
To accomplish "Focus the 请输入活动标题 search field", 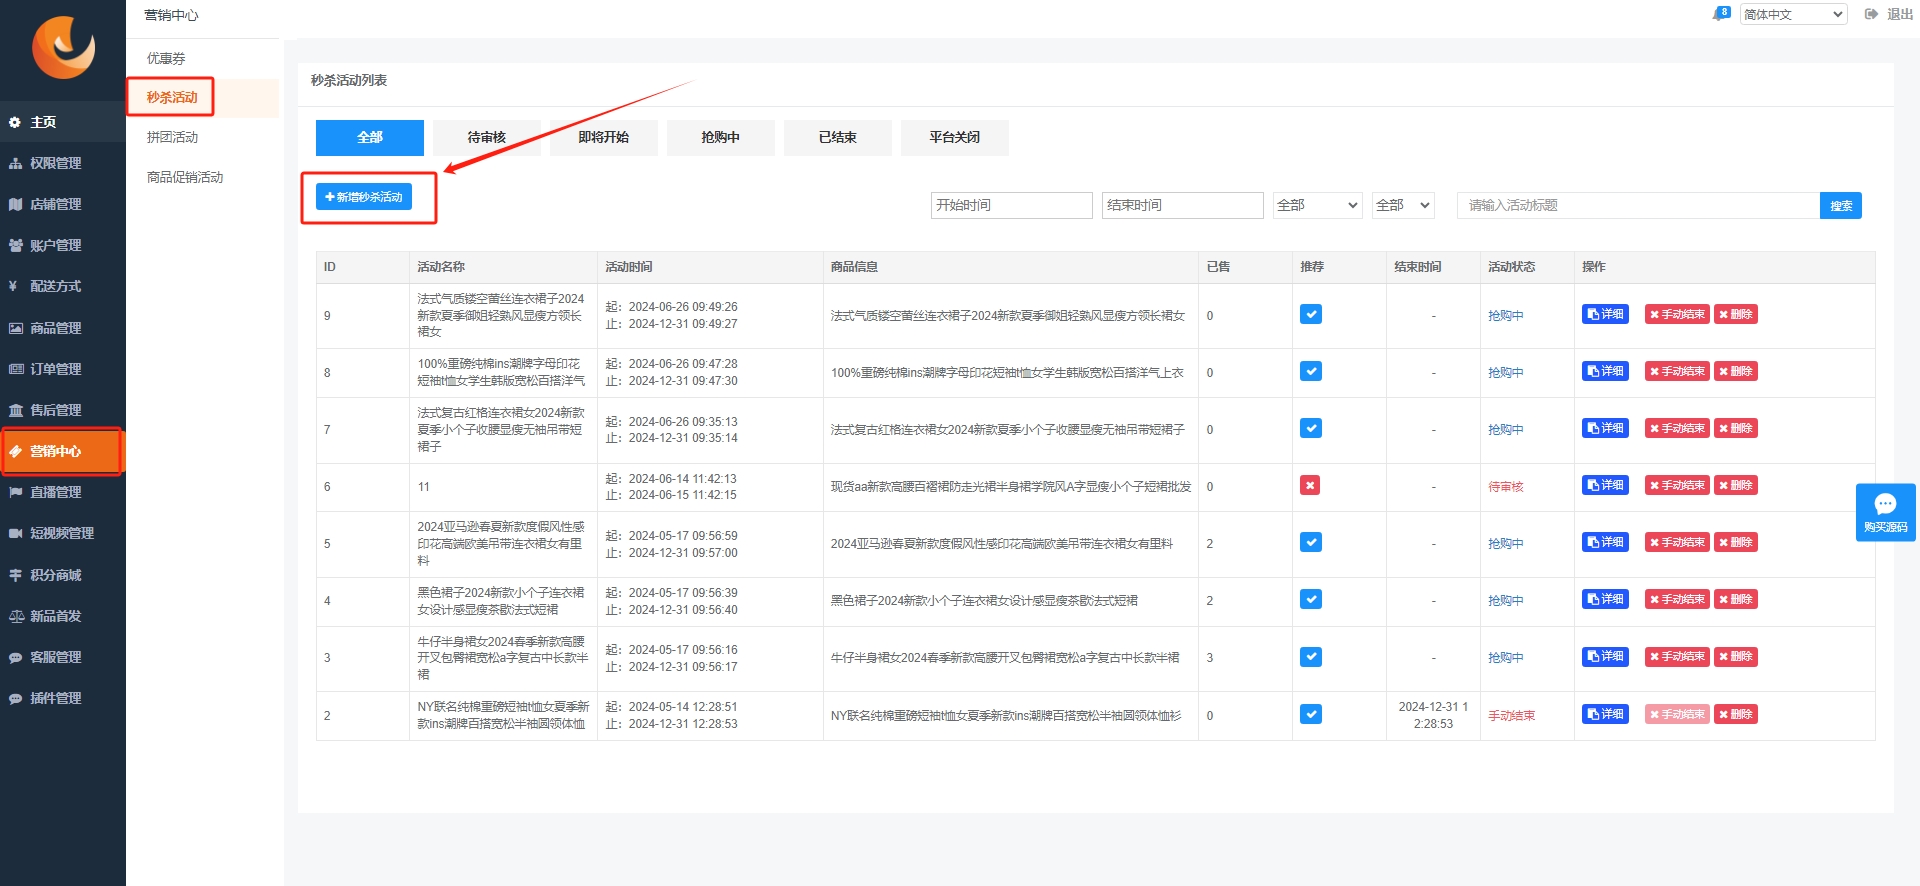I will click(x=1638, y=205).
